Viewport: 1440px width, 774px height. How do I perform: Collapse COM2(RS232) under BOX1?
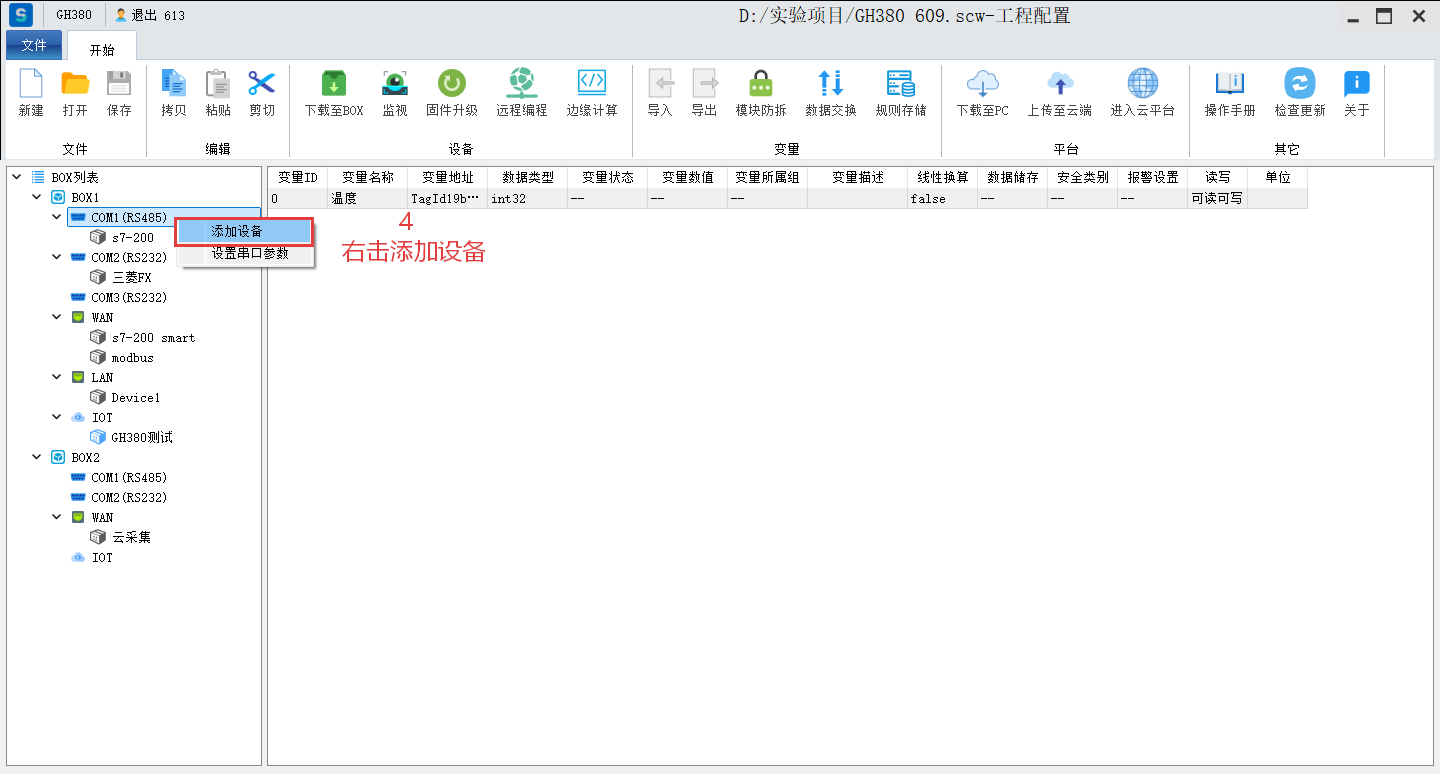pyautogui.click(x=56, y=257)
